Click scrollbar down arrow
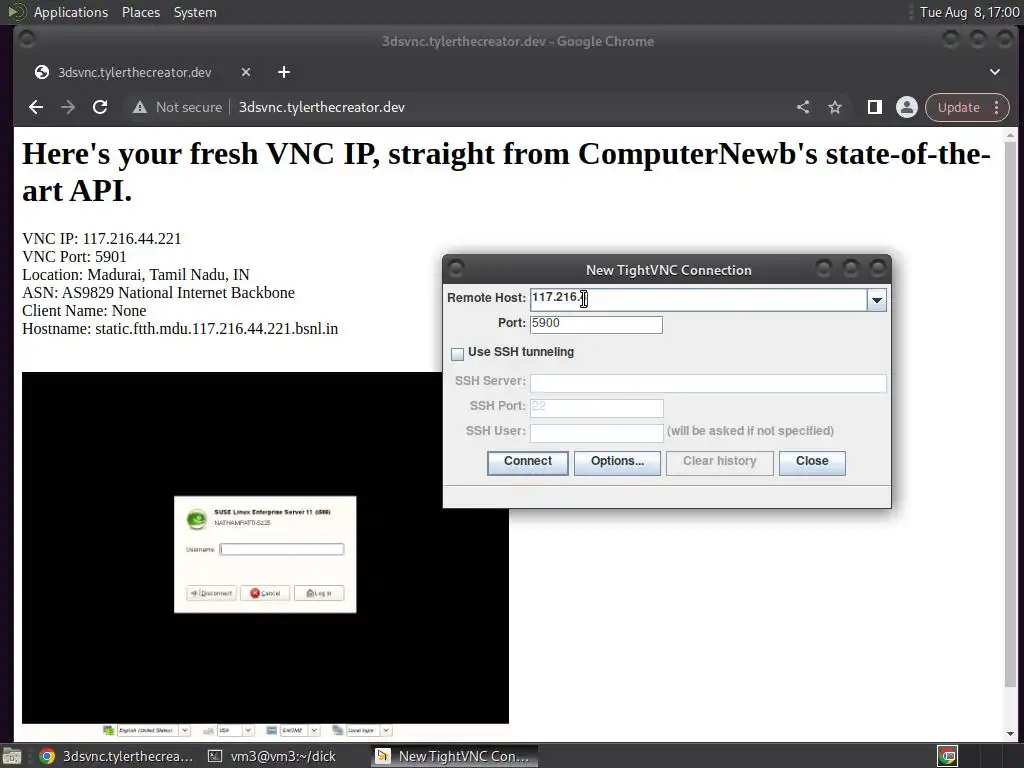1024x768 pixels. [x=1010, y=733]
